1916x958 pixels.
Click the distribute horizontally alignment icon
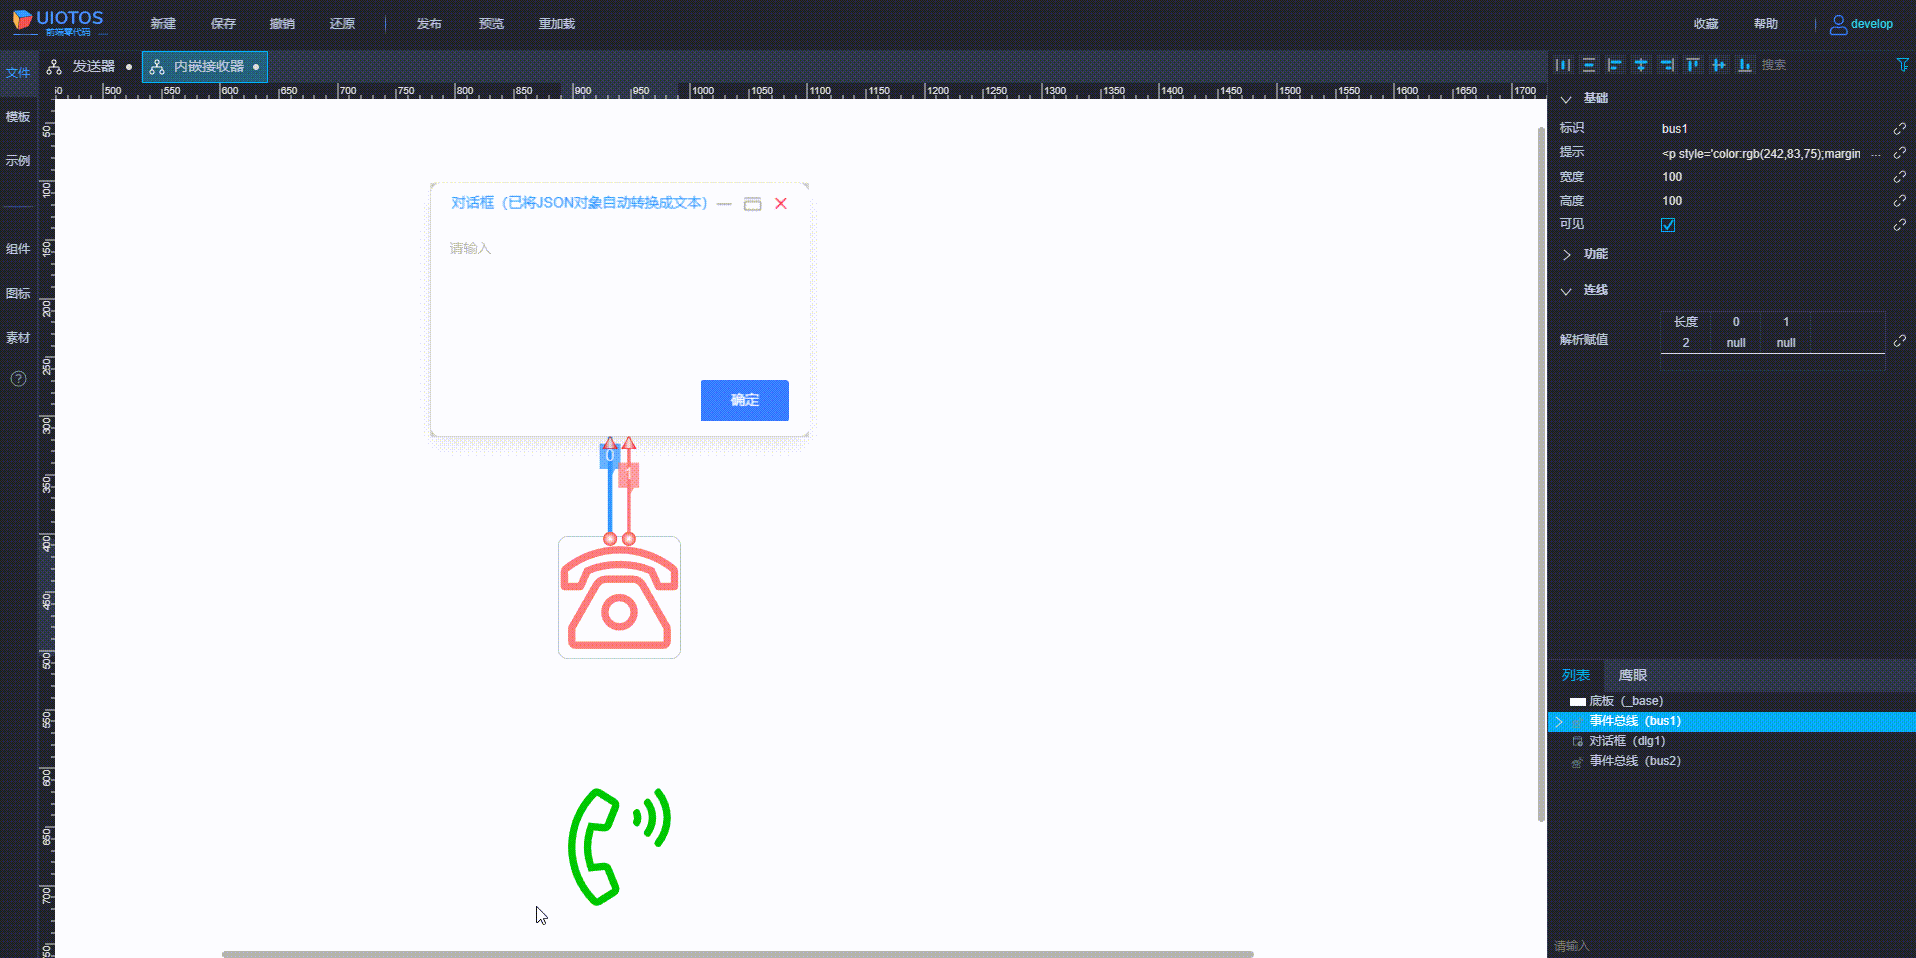1563,65
